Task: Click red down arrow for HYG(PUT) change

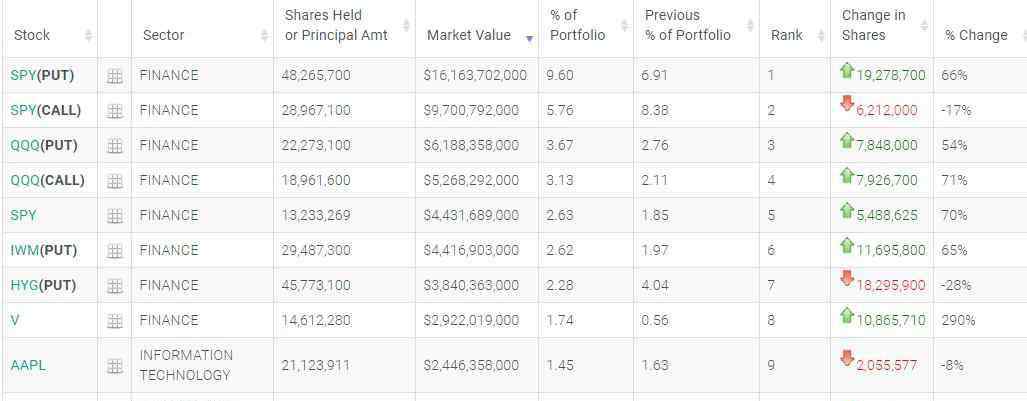Action: (847, 279)
